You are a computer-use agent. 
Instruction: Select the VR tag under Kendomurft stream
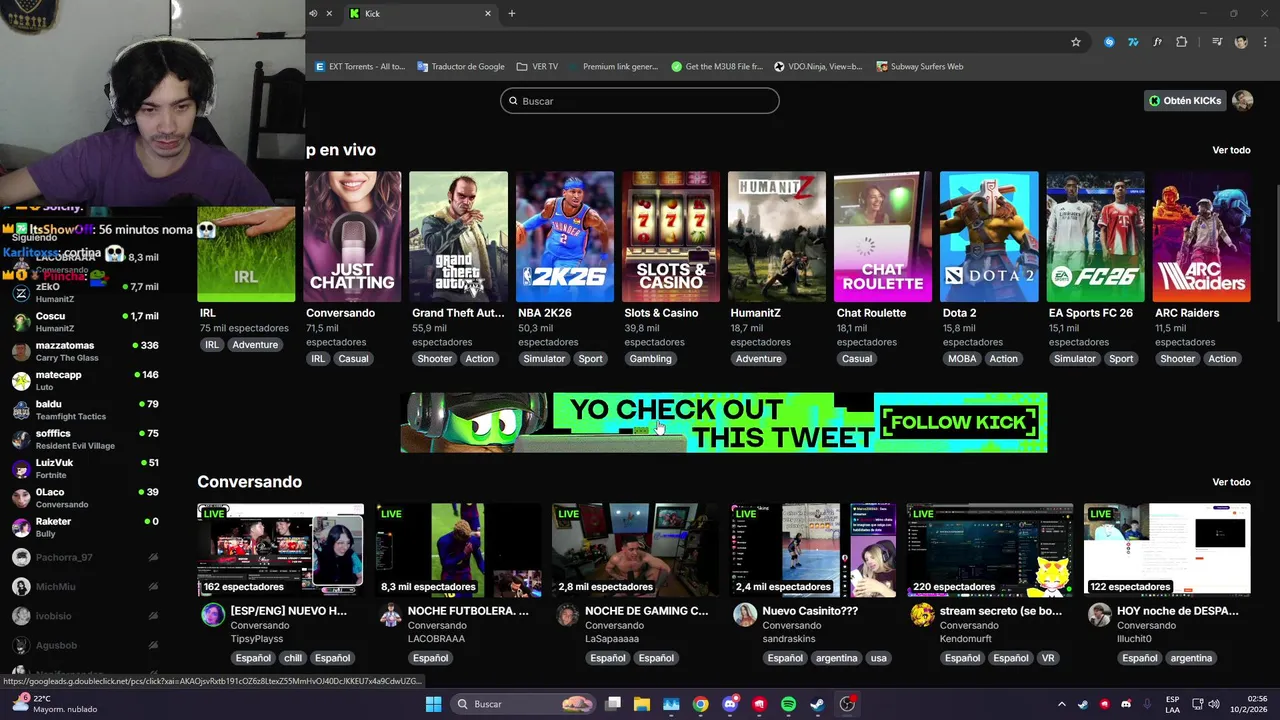pos(1048,658)
